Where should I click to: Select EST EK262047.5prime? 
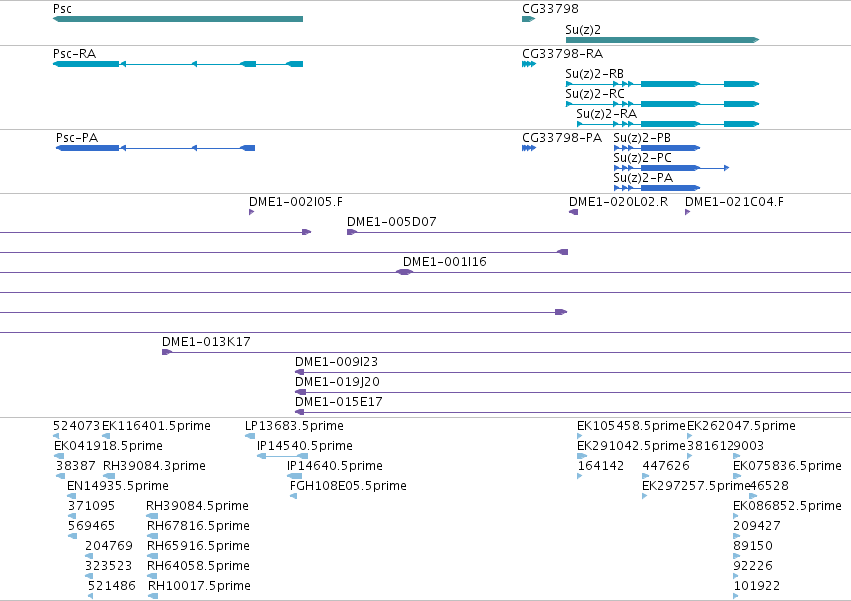pyautogui.click(x=741, y=426)
